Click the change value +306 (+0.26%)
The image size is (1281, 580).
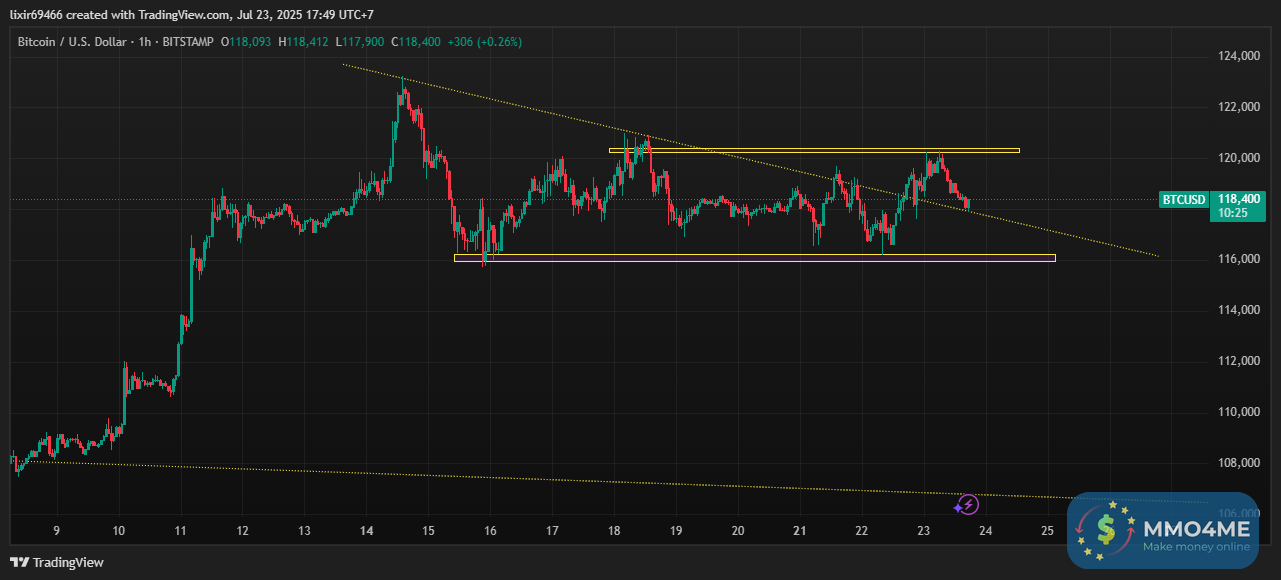486,41
